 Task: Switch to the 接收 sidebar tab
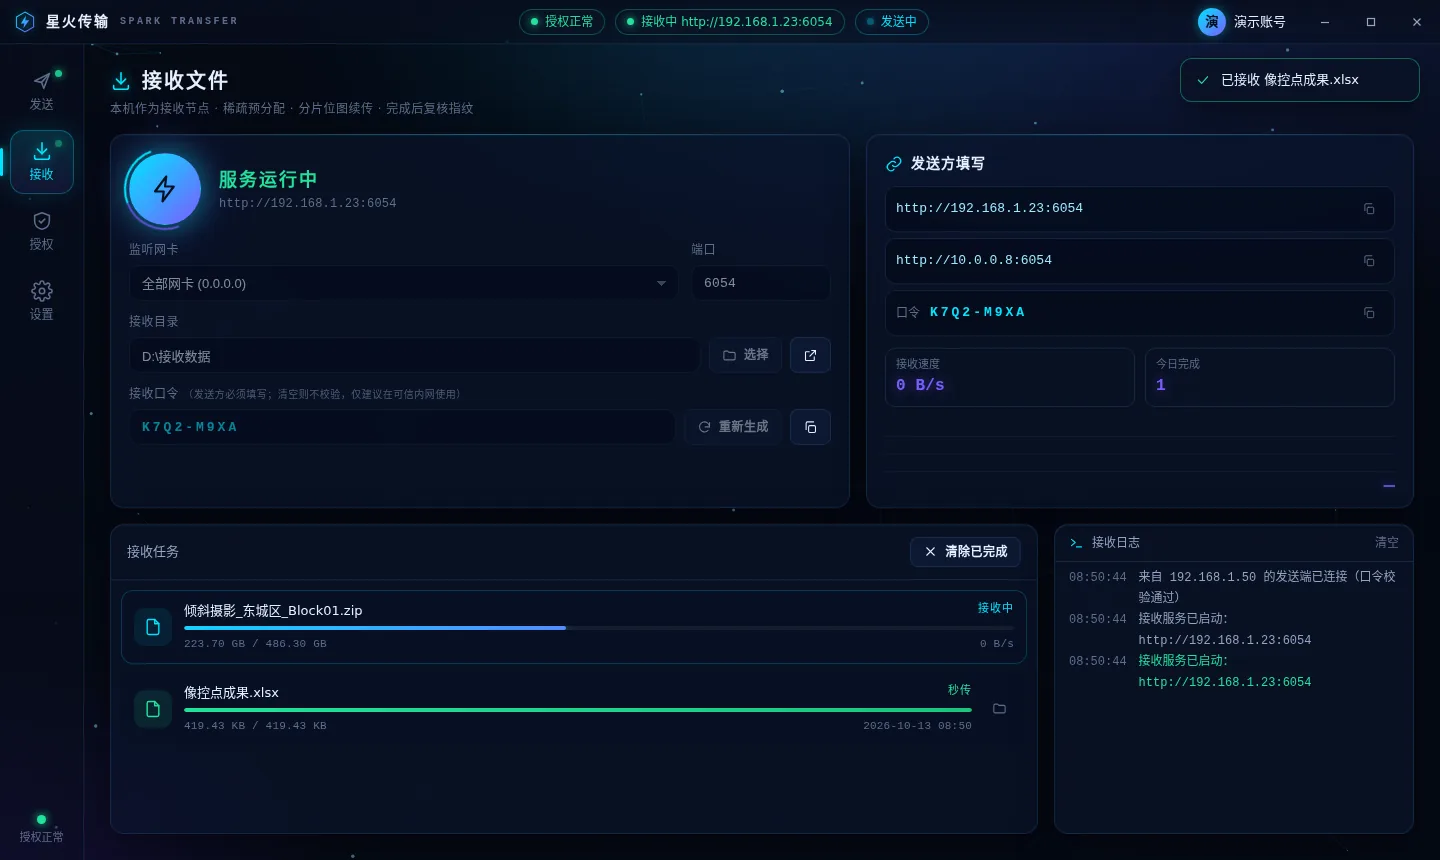[41, 161]
